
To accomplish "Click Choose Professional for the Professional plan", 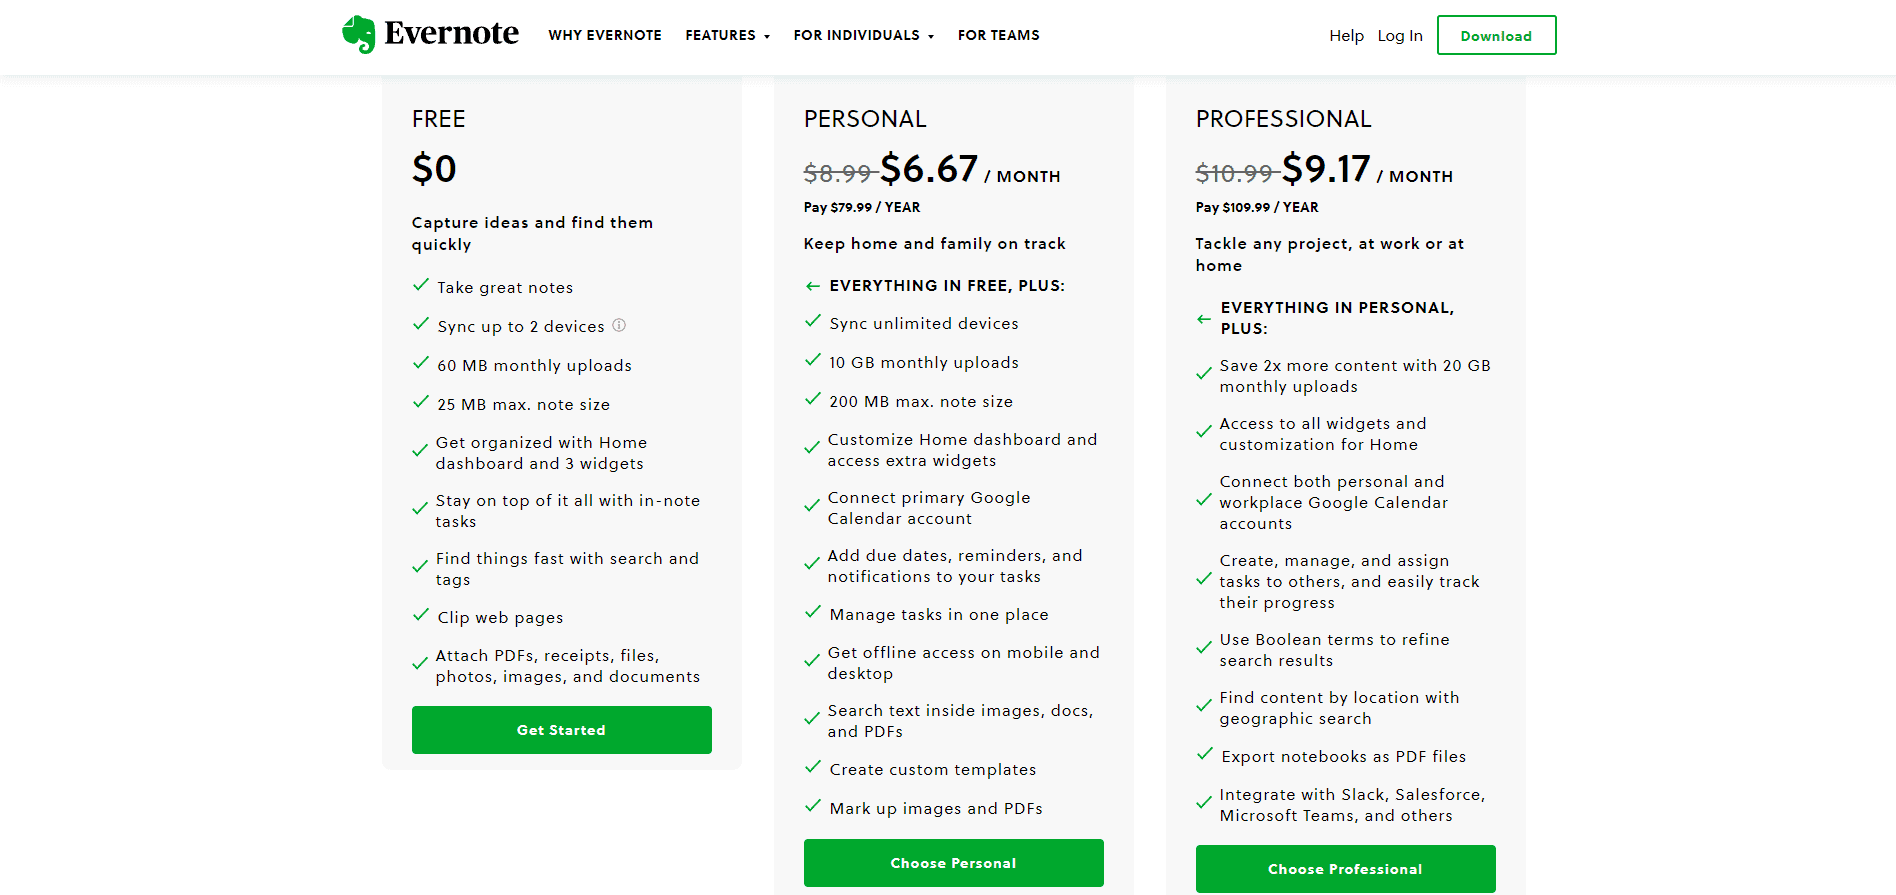I will tap(1345, 869).
